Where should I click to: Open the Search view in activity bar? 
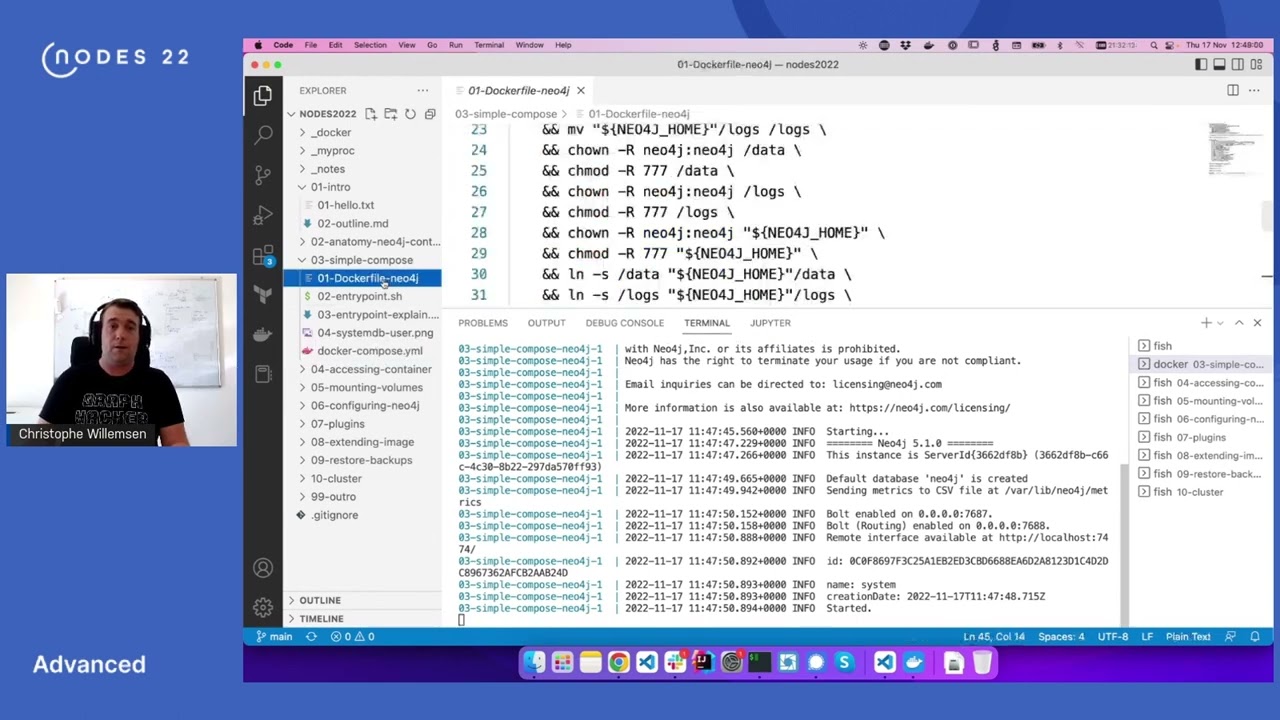(263, 135)
